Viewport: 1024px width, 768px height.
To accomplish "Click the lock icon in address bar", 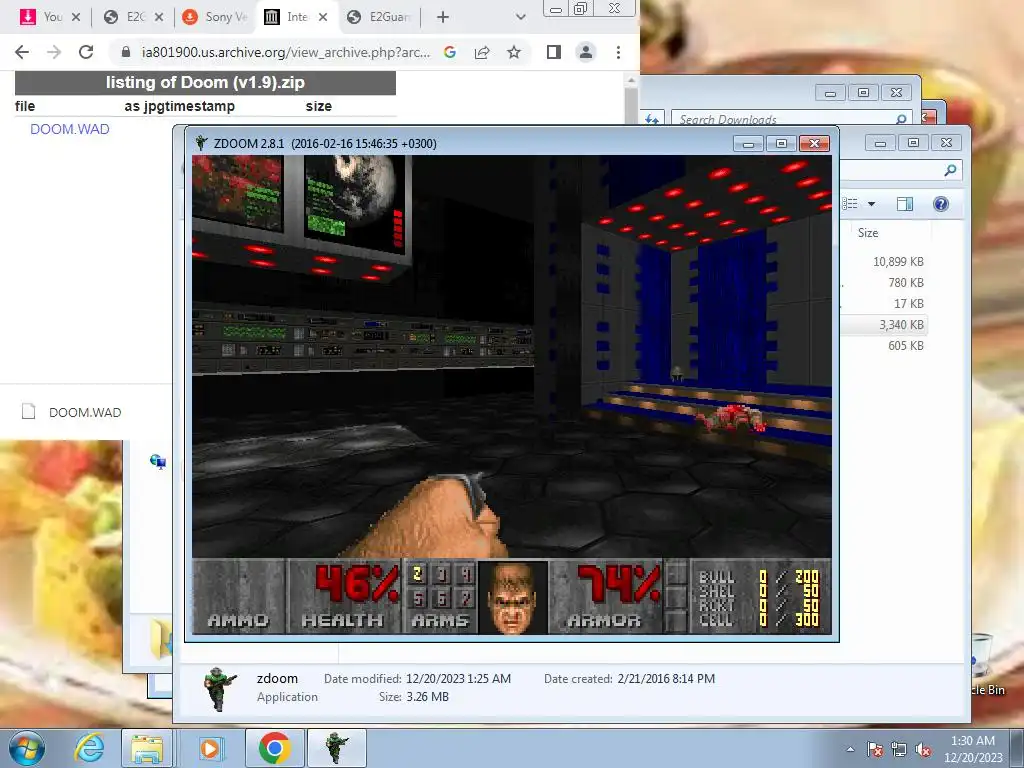I will 126,52.
